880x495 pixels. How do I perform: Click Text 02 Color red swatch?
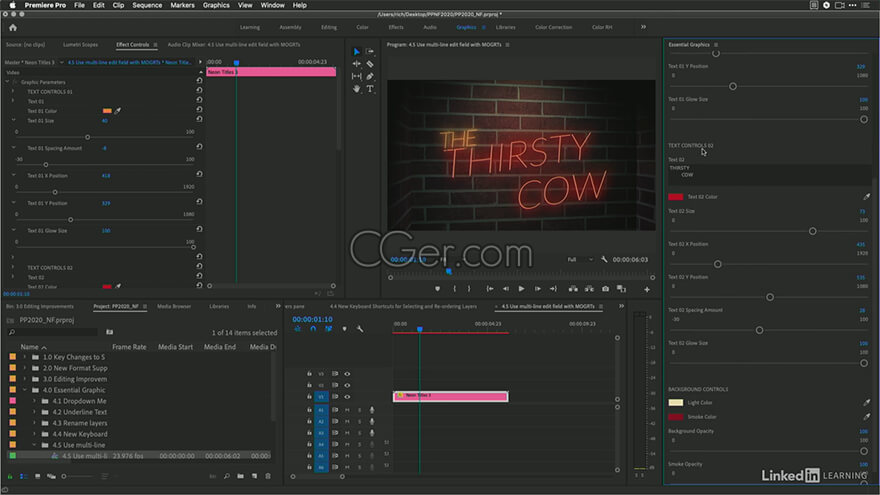675,197
